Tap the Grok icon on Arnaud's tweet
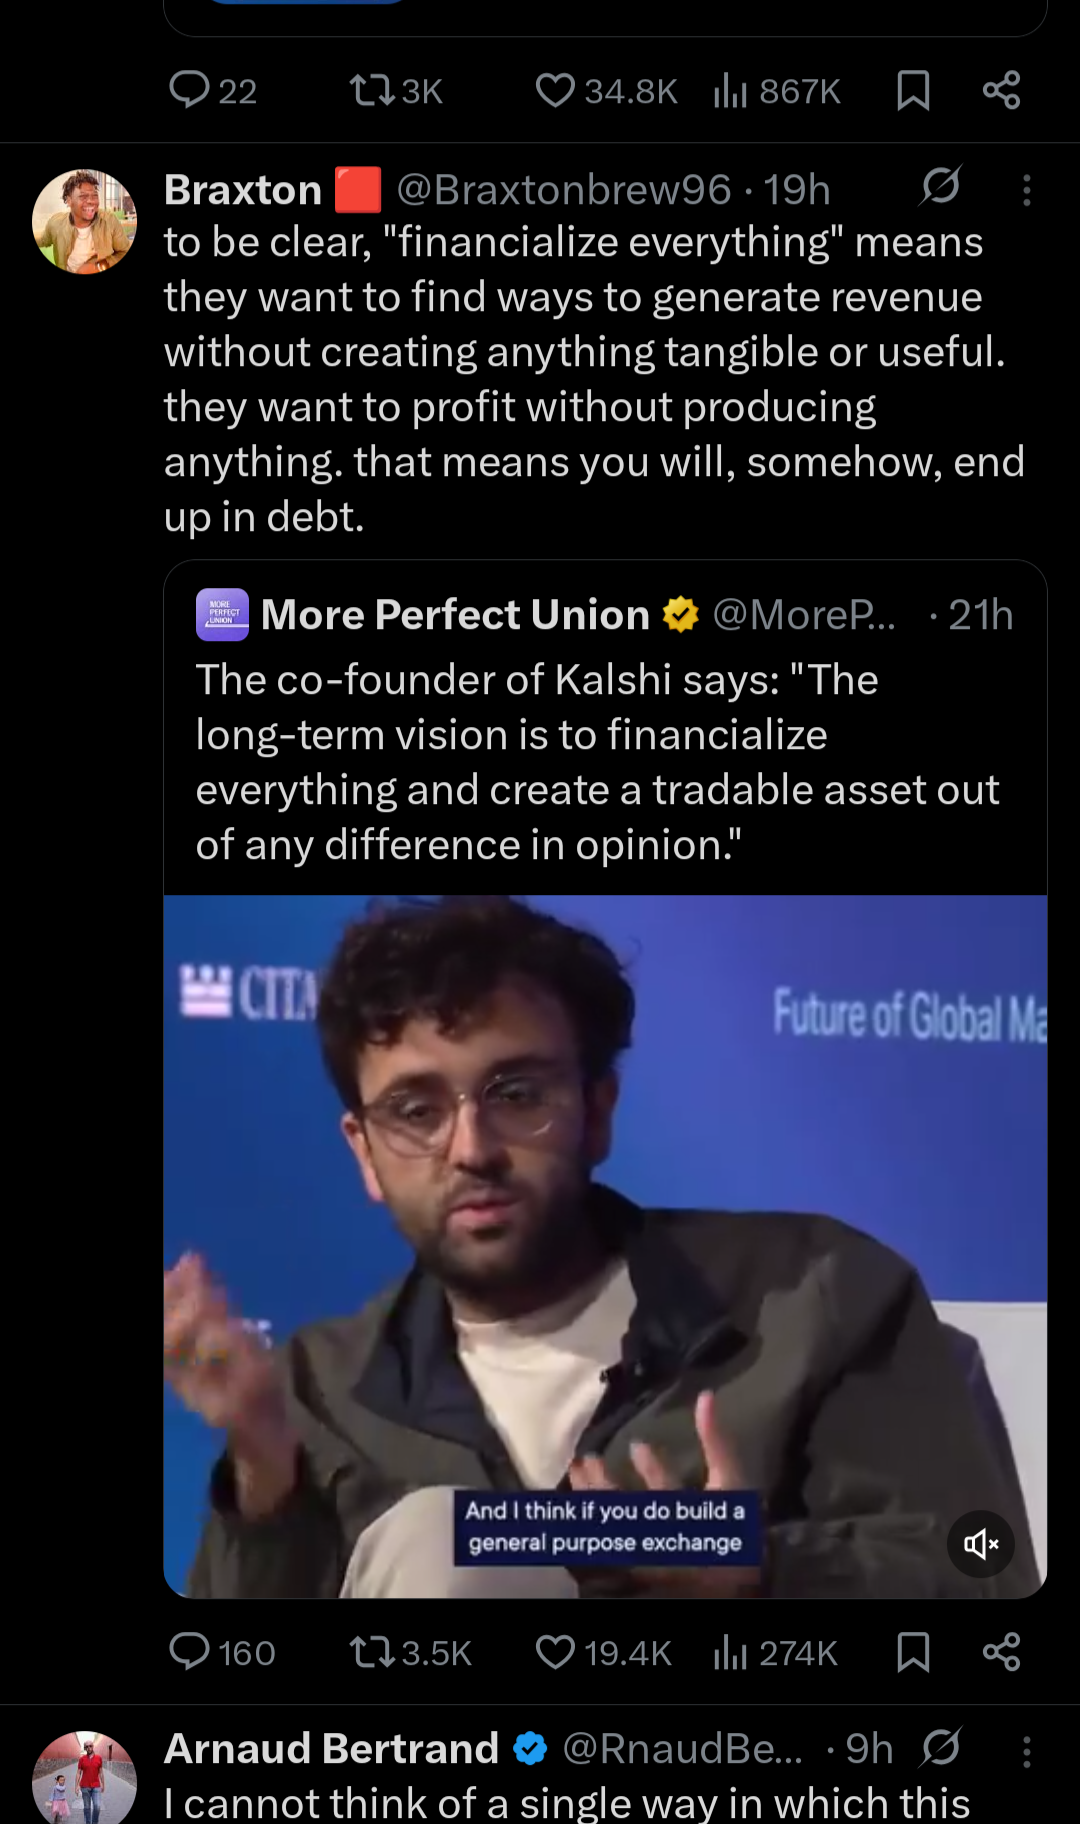 941,1747
